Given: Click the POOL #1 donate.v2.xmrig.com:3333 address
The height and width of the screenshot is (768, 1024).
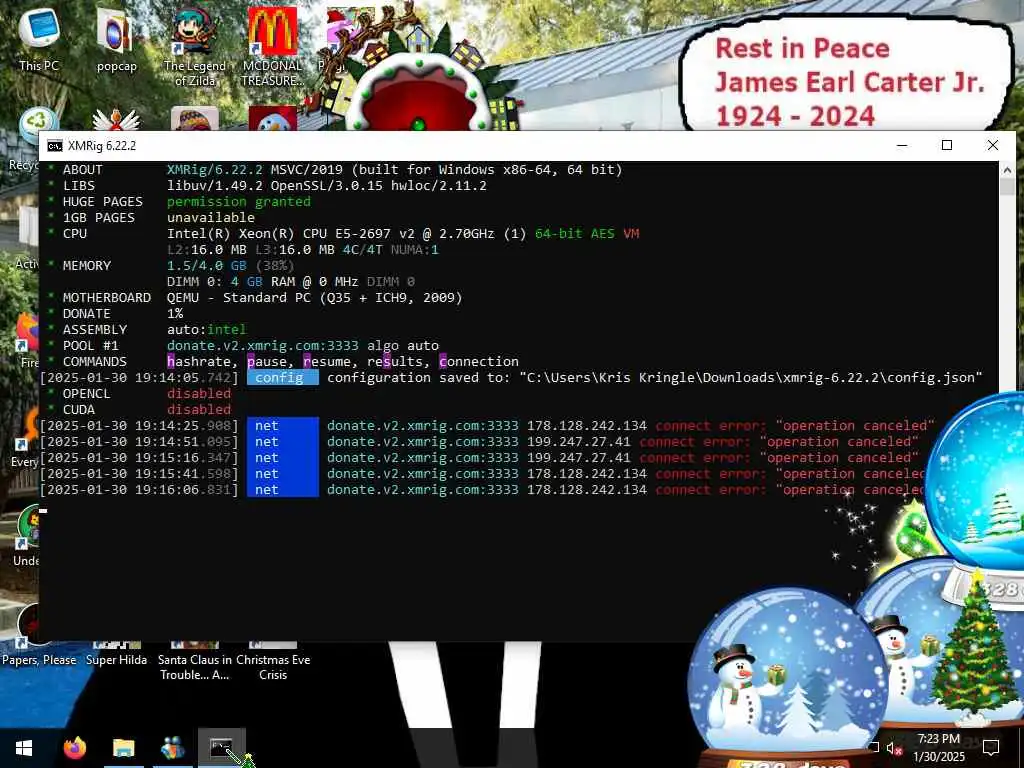Looking at the screenshot, I should pos(263,345).
